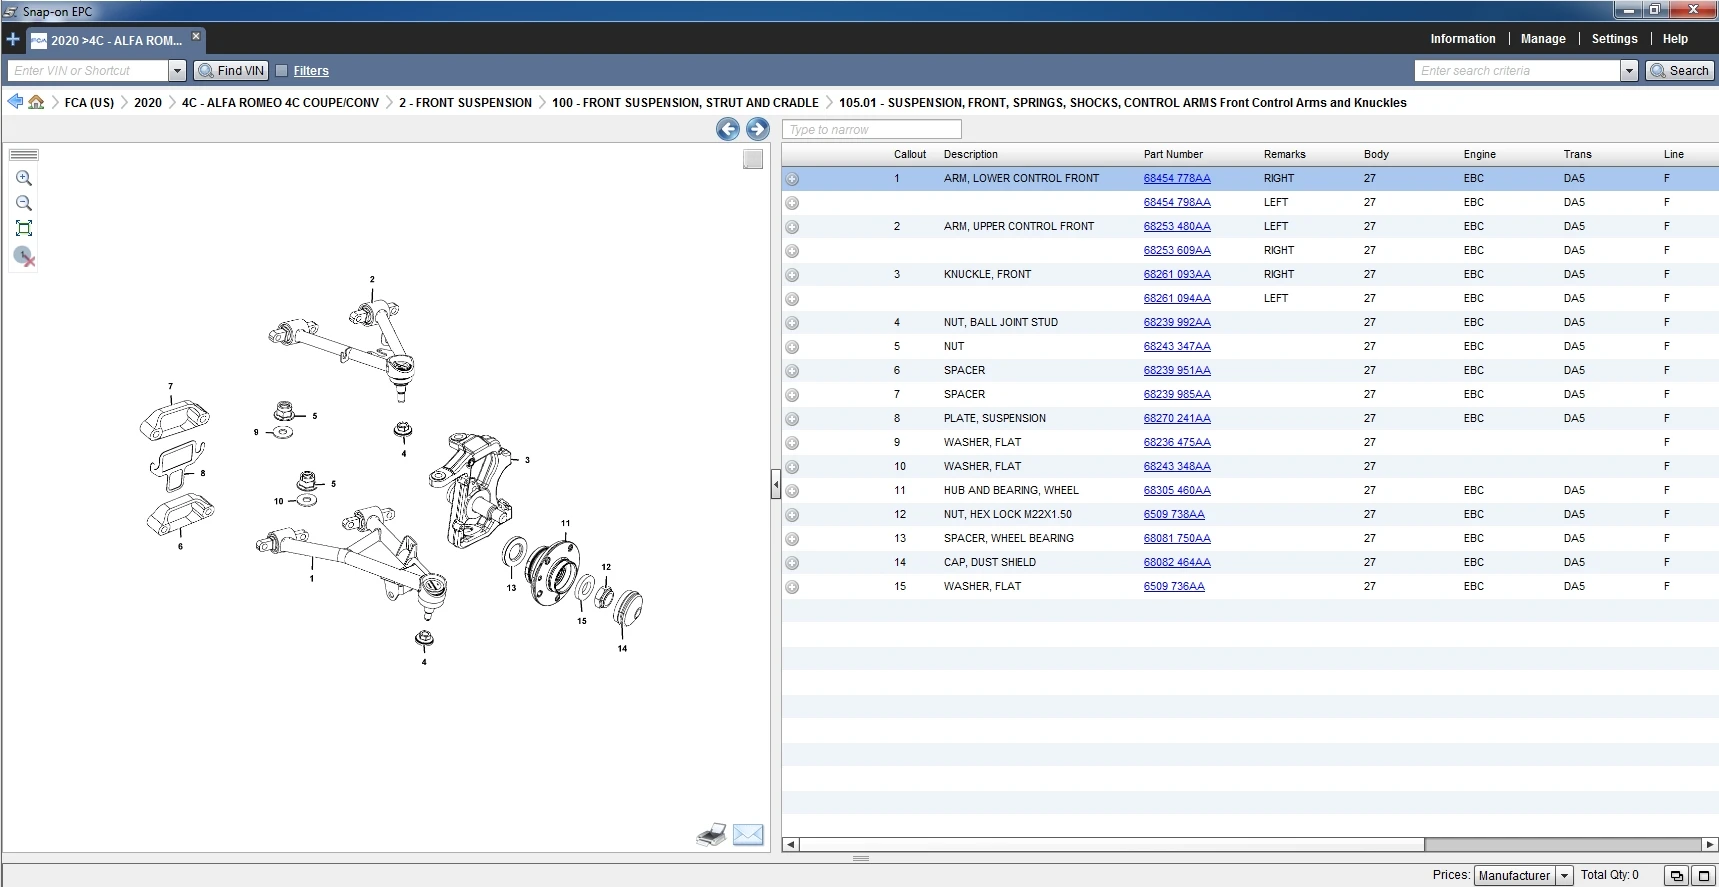The height and width of the screenshot is (887, 1719).
Task: Print the diagram with the printer icon
Action: pos(711,835)
